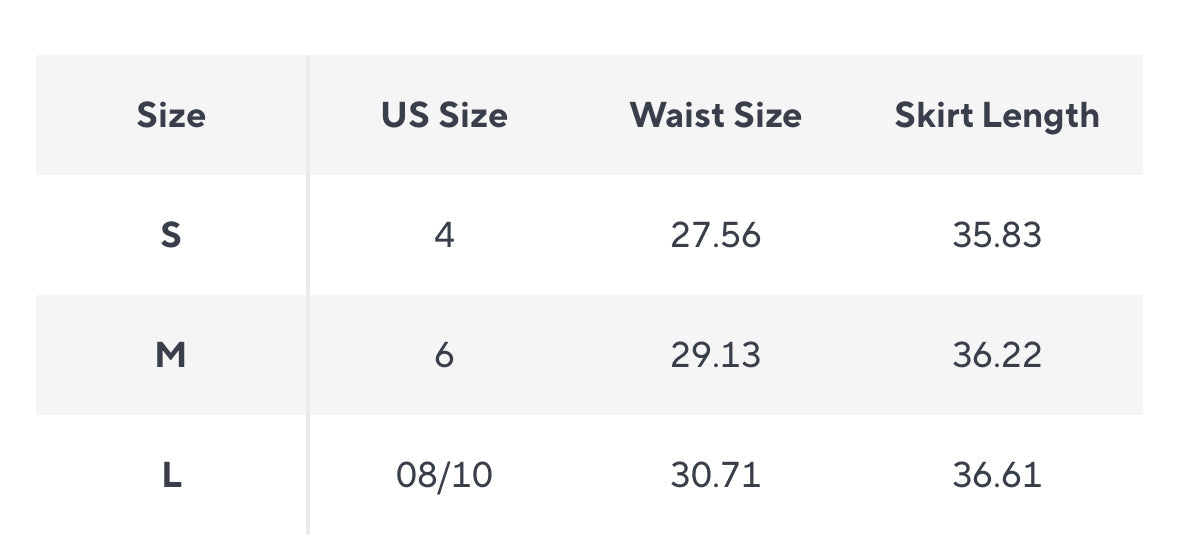Pick skirt length value 36.61
The image size is (1179, 543).
coord(996,475)
